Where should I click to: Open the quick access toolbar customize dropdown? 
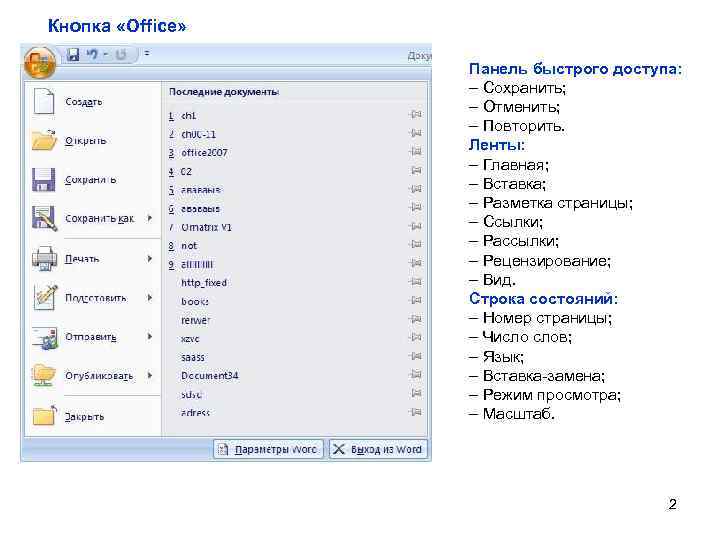coord(147,53)
